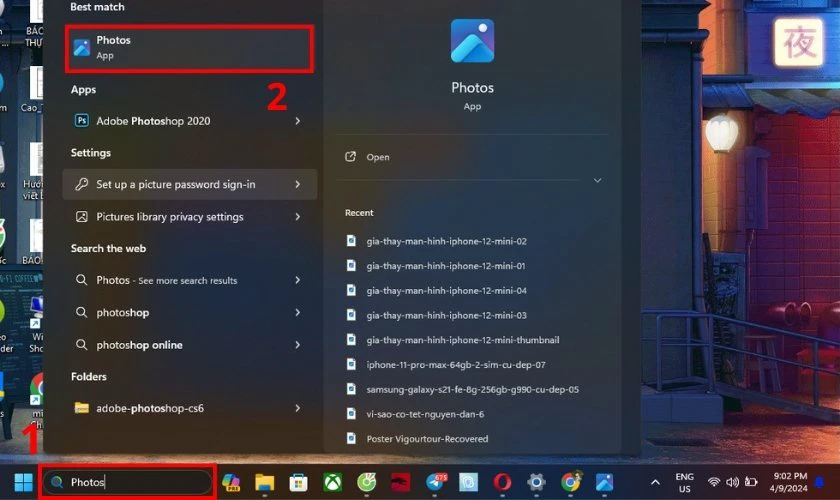Viewport: 840px width, 500px height.
Task: Expand adobe-photoshop-cs6 folder result arrow
Action: 297,408
